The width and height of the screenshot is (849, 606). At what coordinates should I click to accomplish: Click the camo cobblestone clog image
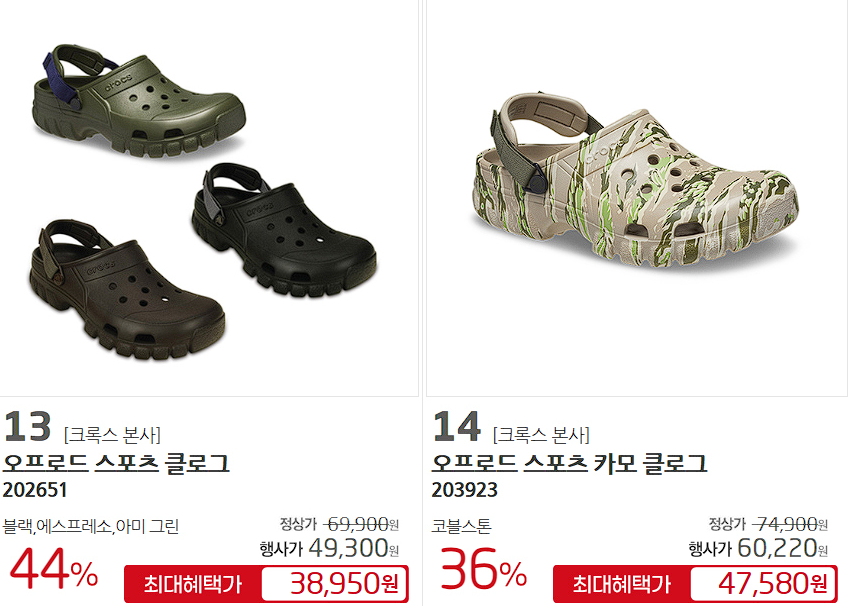pos(635,183)
